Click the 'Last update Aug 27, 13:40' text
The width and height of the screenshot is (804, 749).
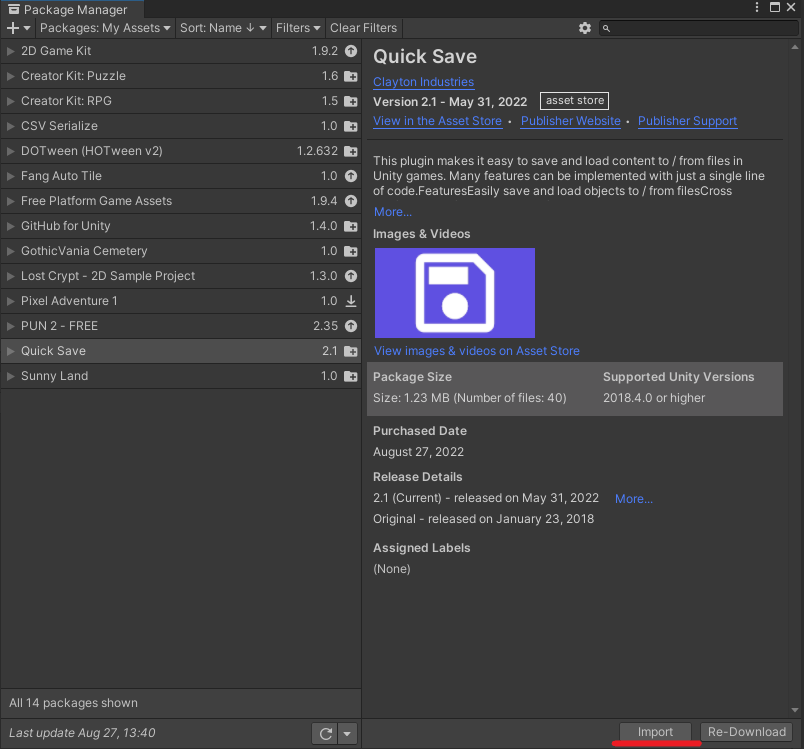[82, 733]
